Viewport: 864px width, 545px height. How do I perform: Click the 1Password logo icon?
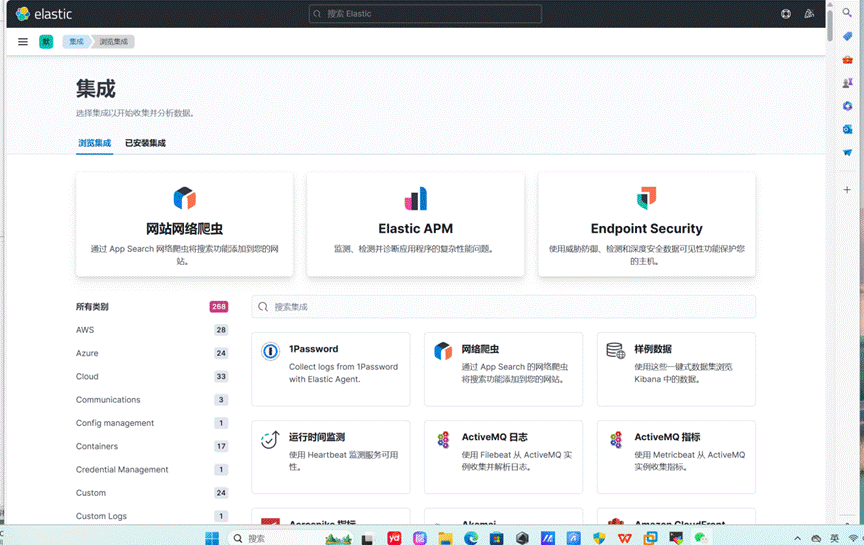(270, 350)
